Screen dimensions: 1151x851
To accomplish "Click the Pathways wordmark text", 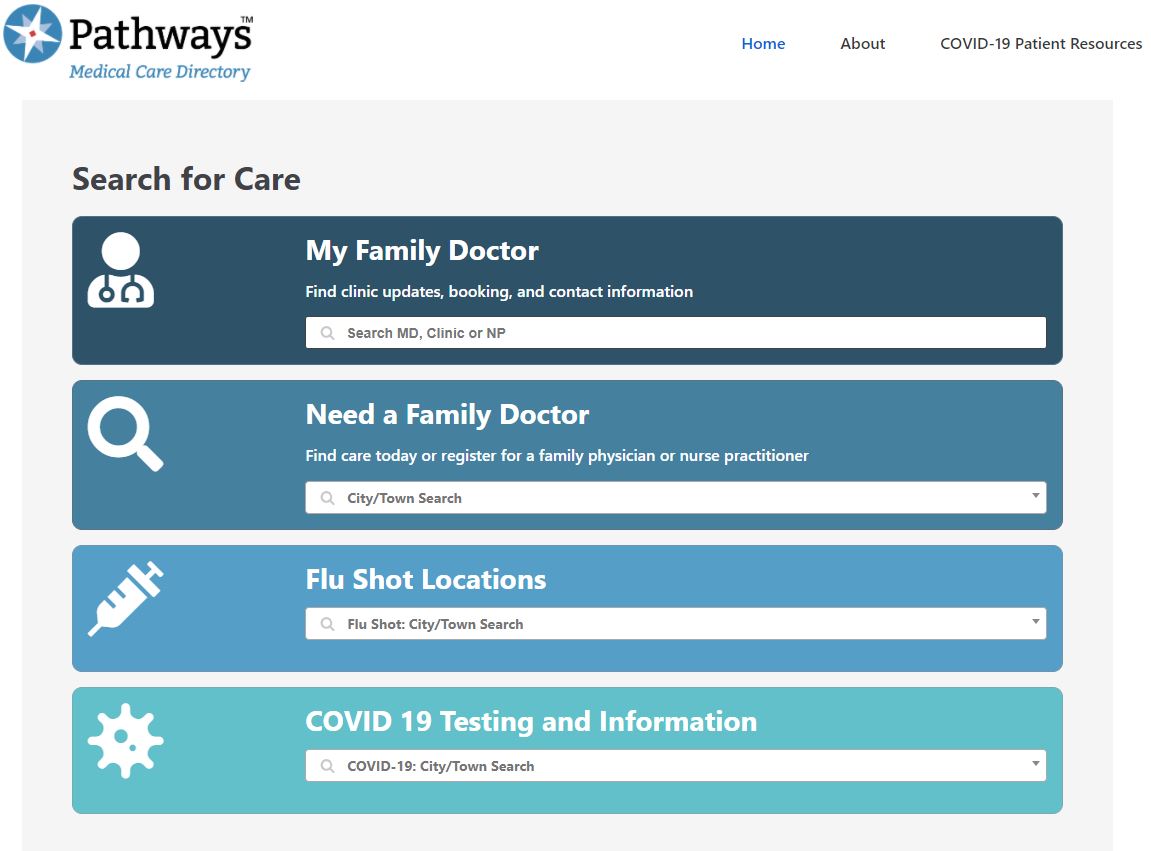I will click(x=161, y=35).
